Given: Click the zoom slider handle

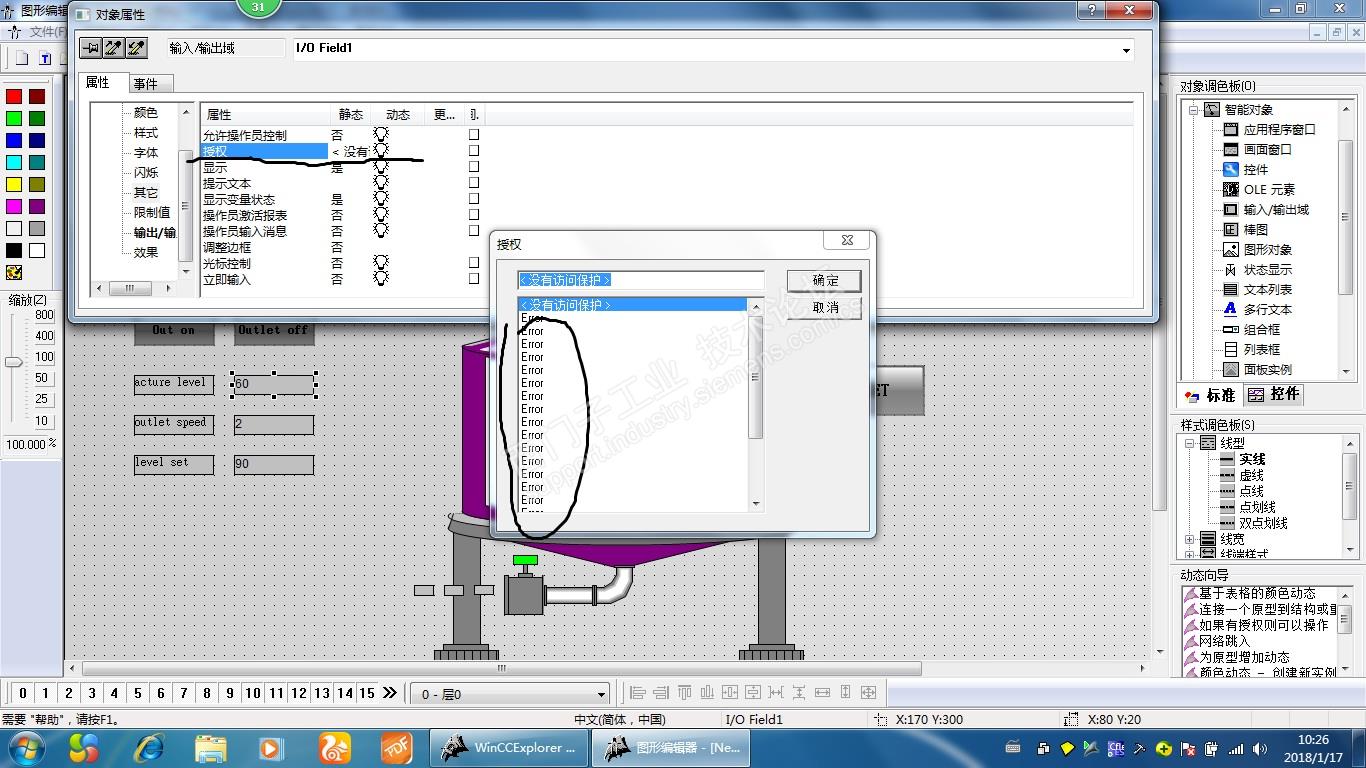Looking at the screenshot, I should [x=14, y=362].
